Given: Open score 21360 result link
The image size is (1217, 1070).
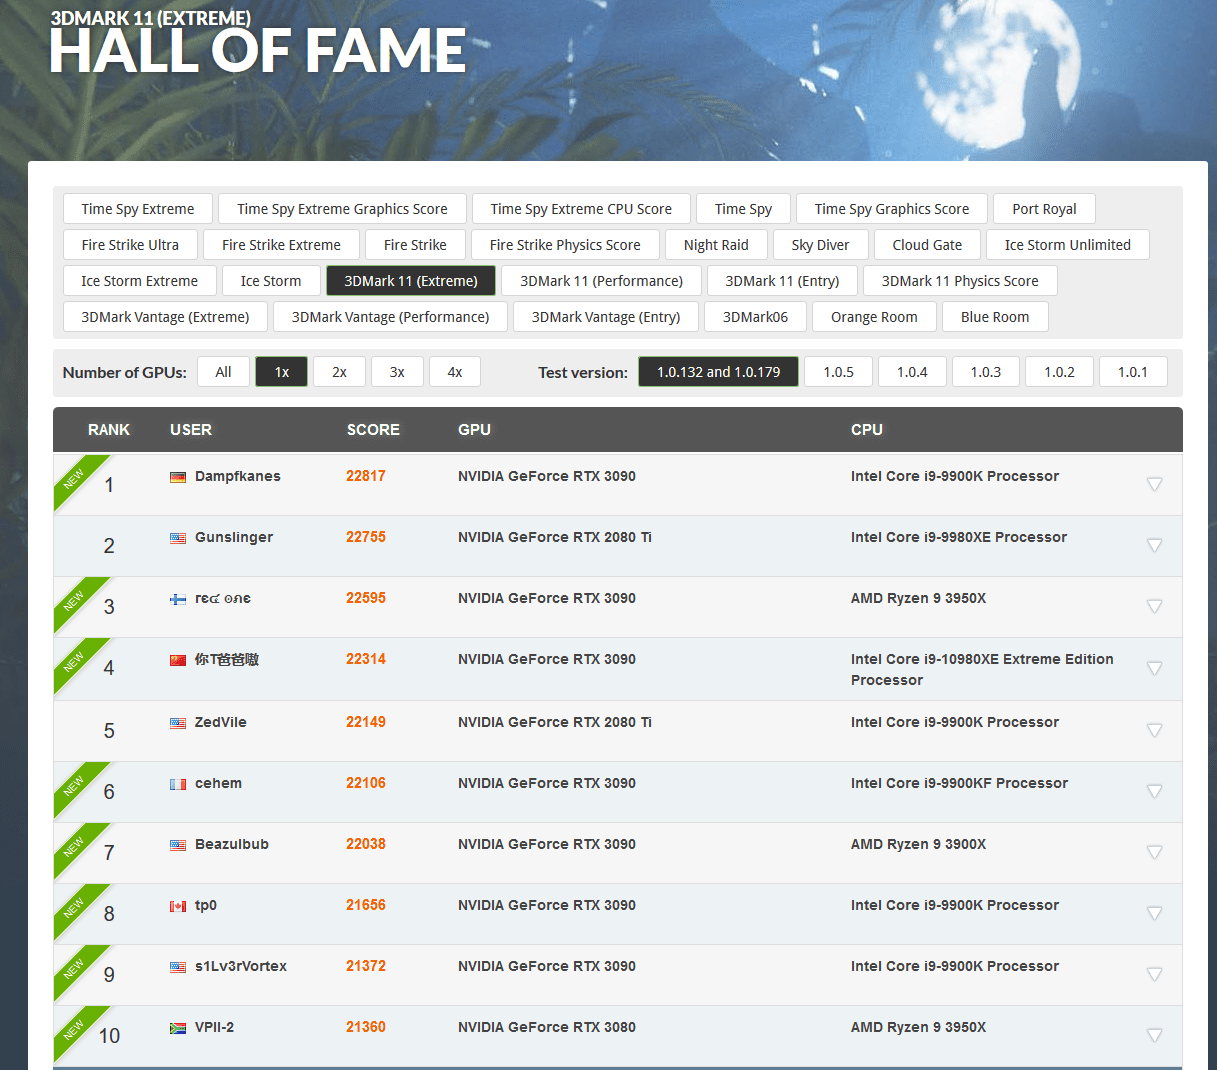Looking at the screenshot, I should pyautogui.click(x=366, y=1027).
